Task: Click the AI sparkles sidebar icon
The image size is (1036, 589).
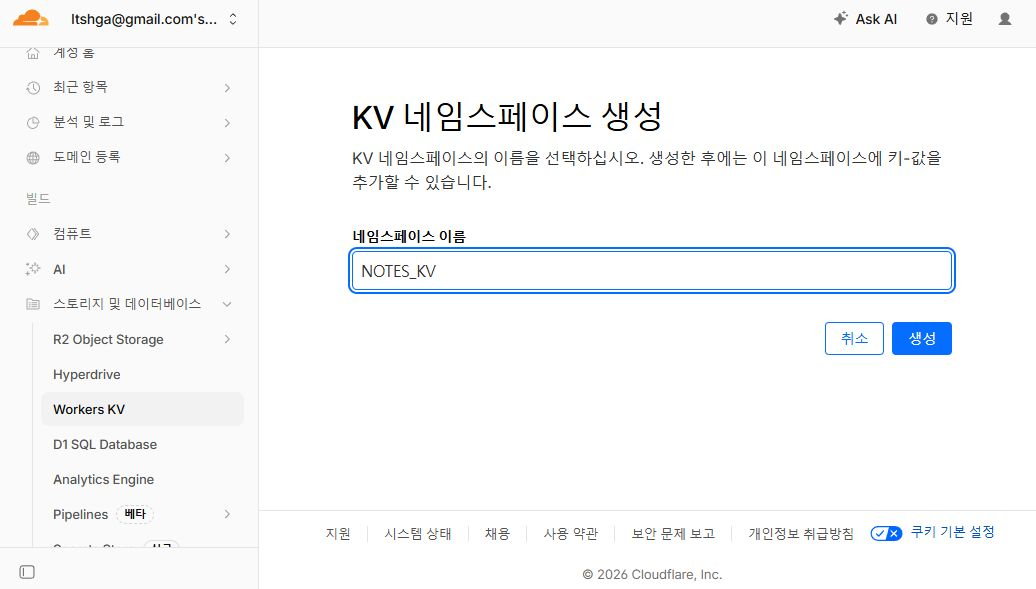Action: click(x=33, y=269)
